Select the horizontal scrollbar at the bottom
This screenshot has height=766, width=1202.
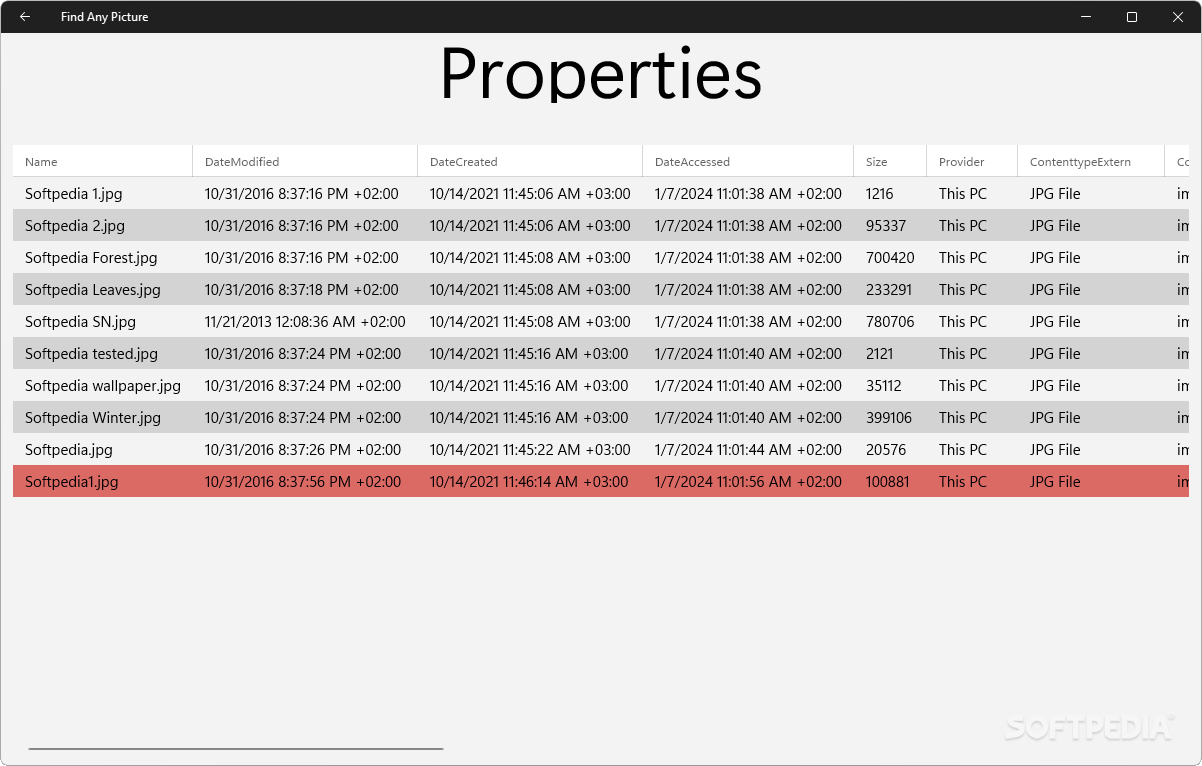(x=236, y=748)
